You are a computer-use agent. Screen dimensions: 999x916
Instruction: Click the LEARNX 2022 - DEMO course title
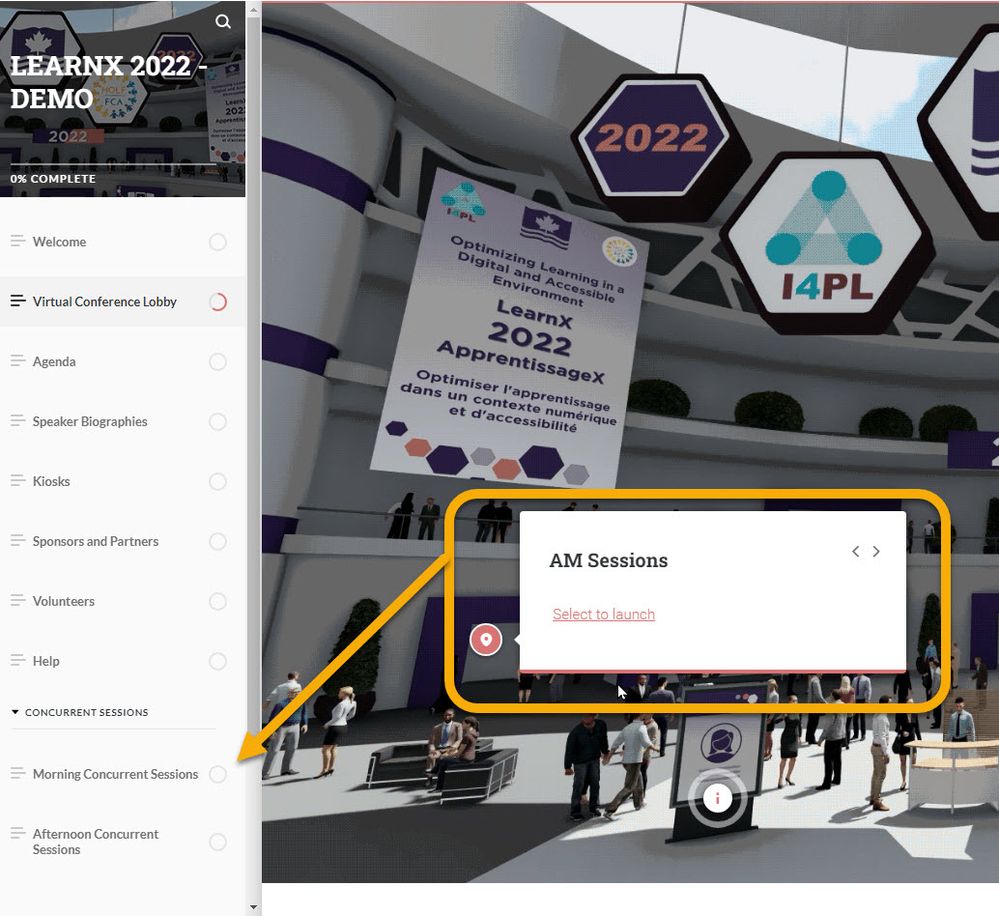[108, 82]
